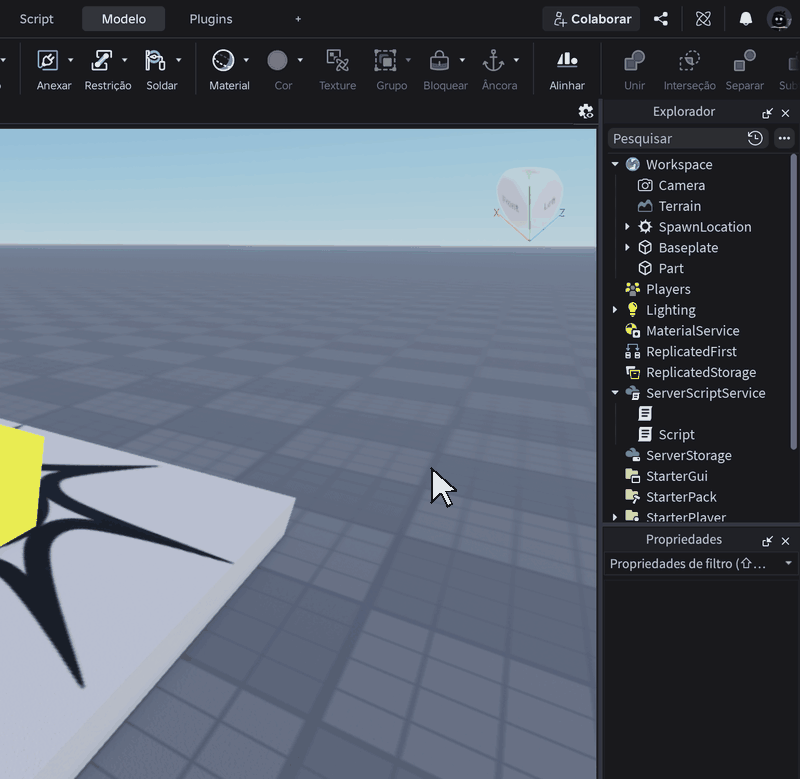
Task: Switch to the Script tab
Action: click(36, 19)
